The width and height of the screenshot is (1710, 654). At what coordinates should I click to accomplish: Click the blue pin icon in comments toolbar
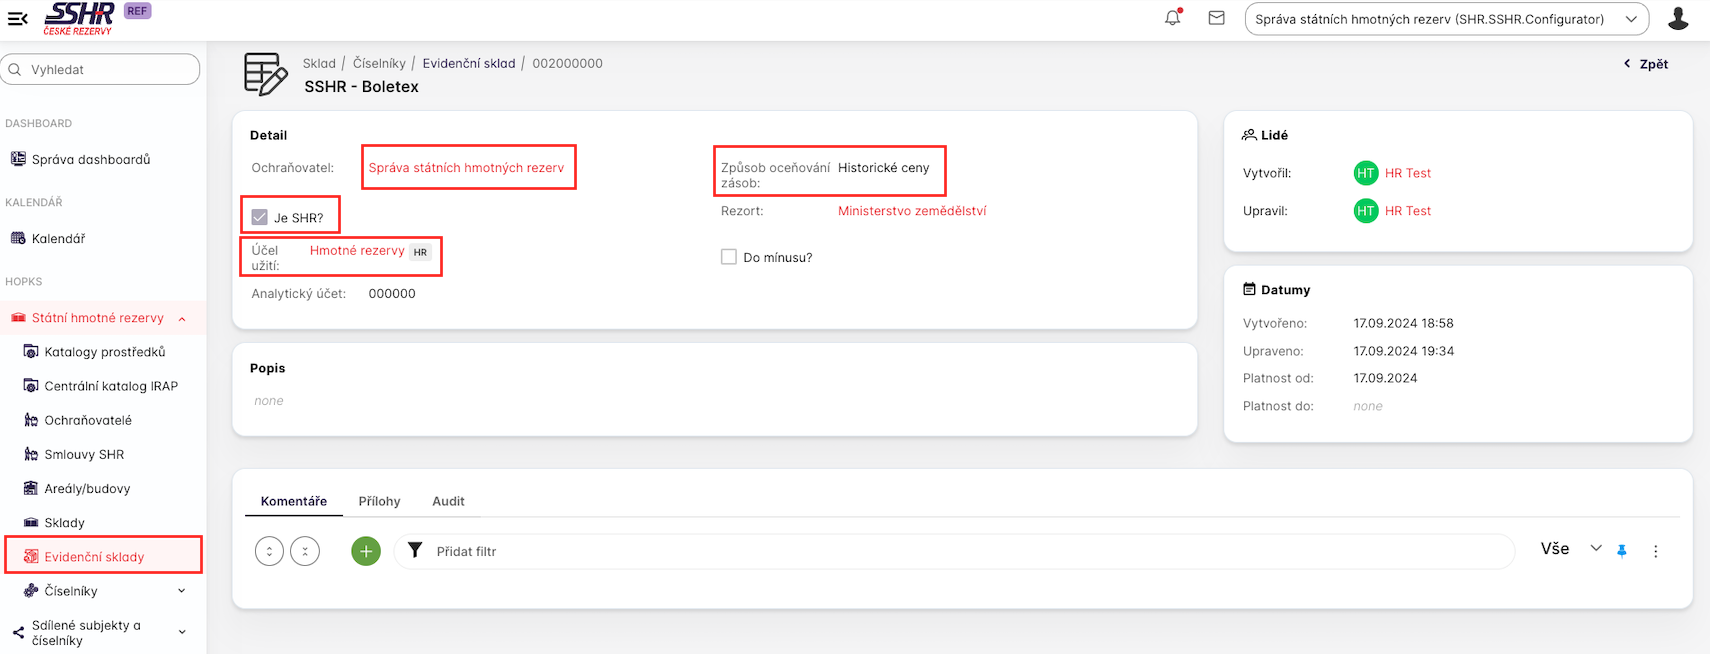coord(1622,551)
